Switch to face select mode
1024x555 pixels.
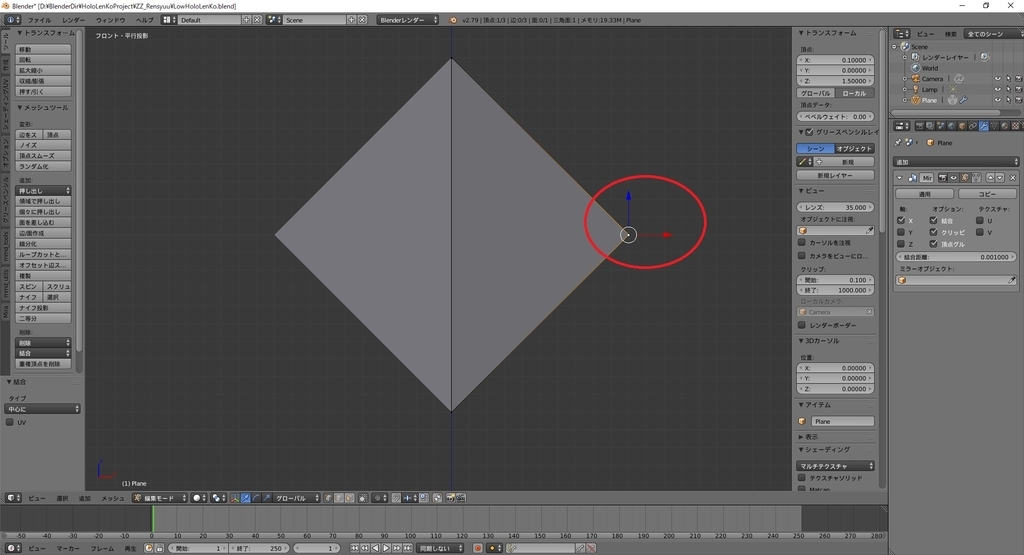coord(349,498)
